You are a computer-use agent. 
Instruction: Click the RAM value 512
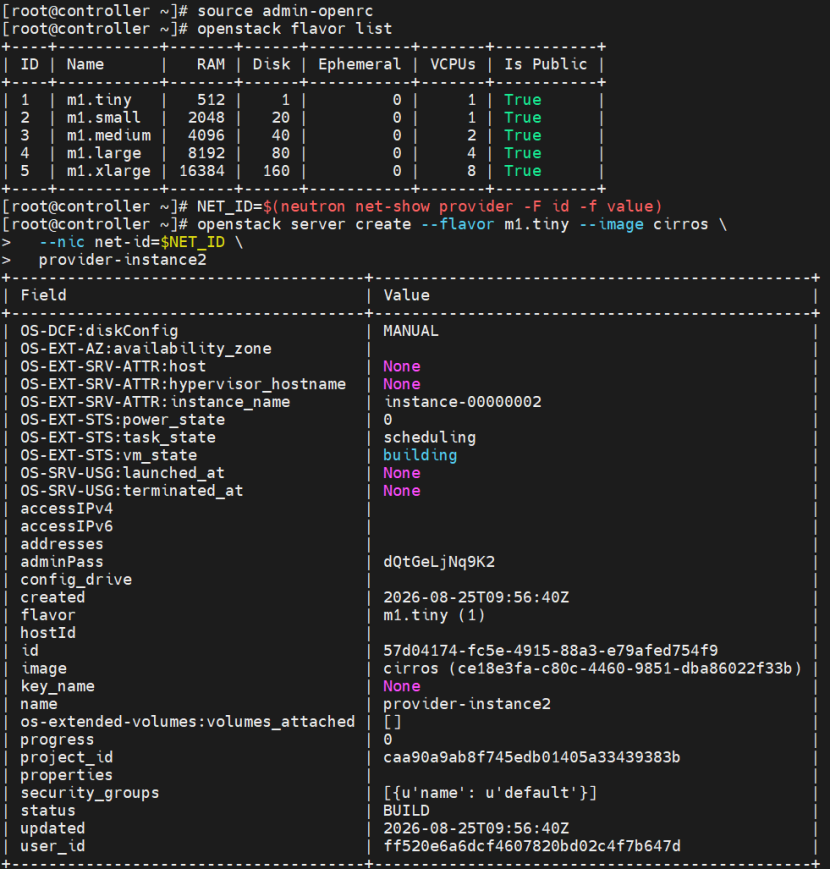click(x=211, y=100)
